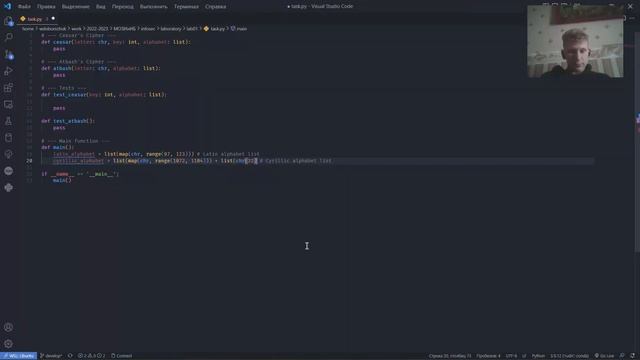Screen dimensions: 640x360
Task: Click the Synchronize Changes icon in status bar
Action: [70, 356]
